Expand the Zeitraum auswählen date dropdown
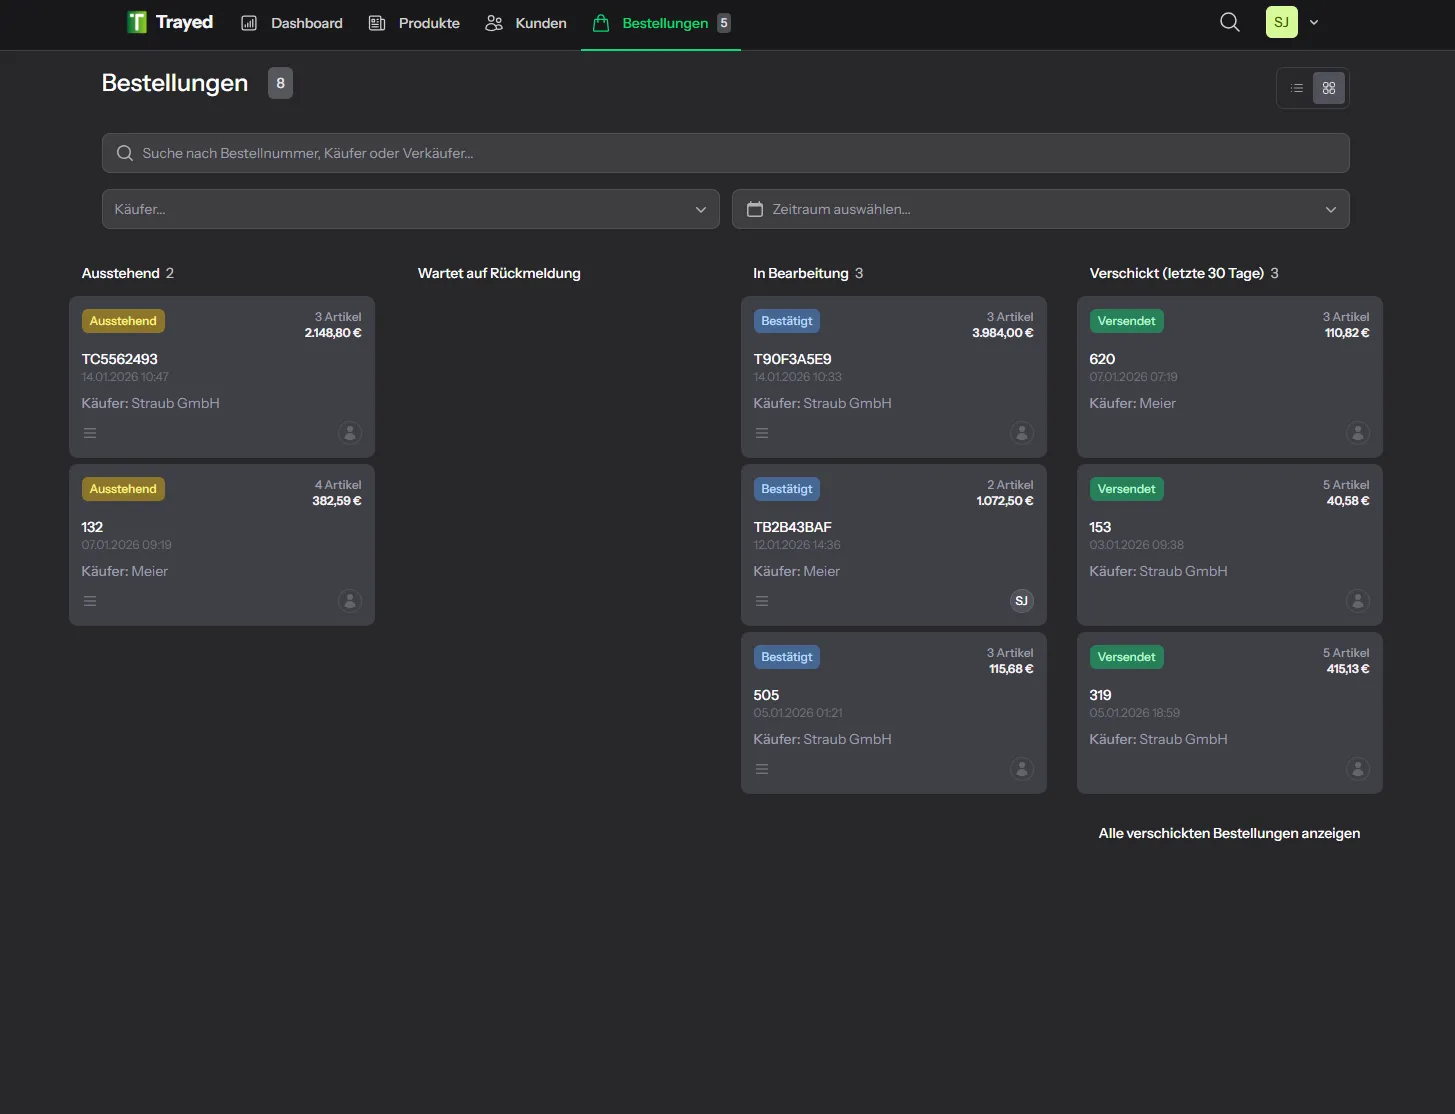The height and width of the screenshot is (1114, 1455). 1040,209
